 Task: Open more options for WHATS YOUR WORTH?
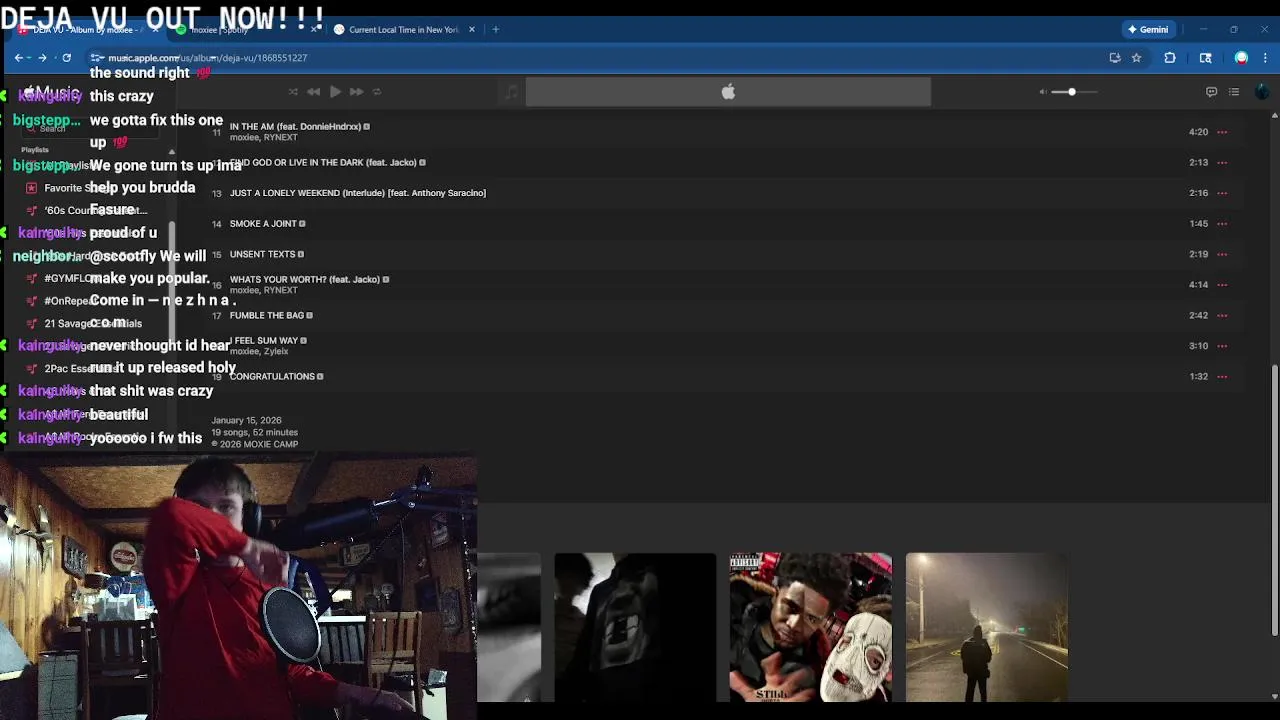(1222, 285)
